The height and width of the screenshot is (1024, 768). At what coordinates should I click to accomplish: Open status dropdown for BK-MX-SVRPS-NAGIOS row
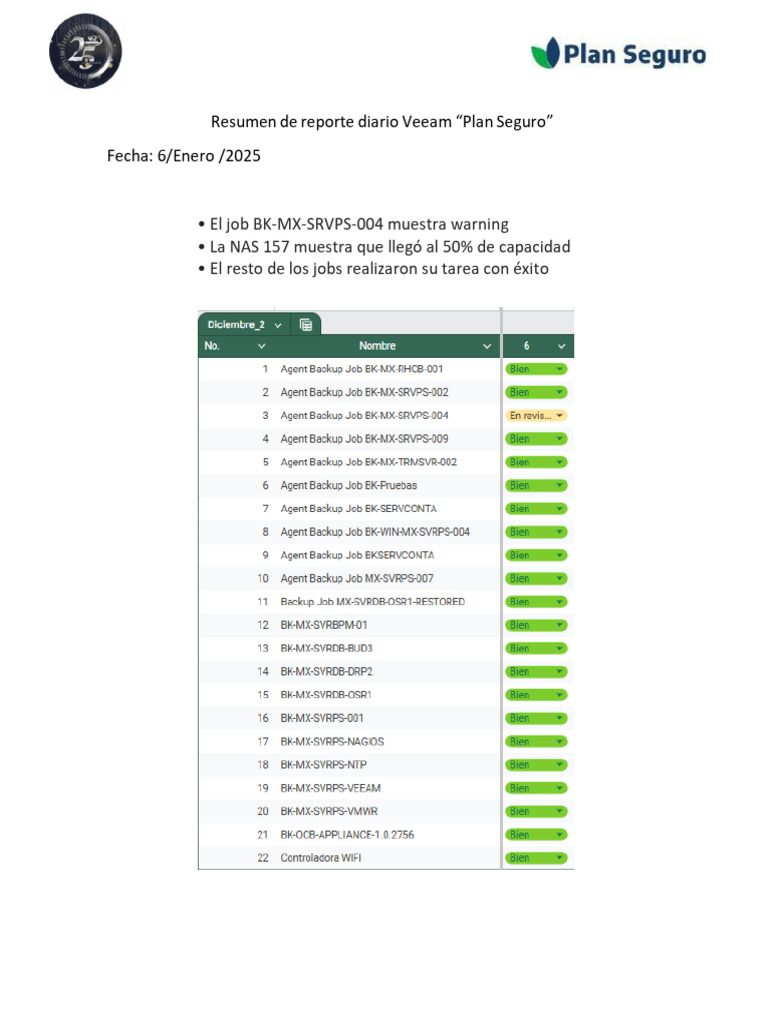coord(537,741)
